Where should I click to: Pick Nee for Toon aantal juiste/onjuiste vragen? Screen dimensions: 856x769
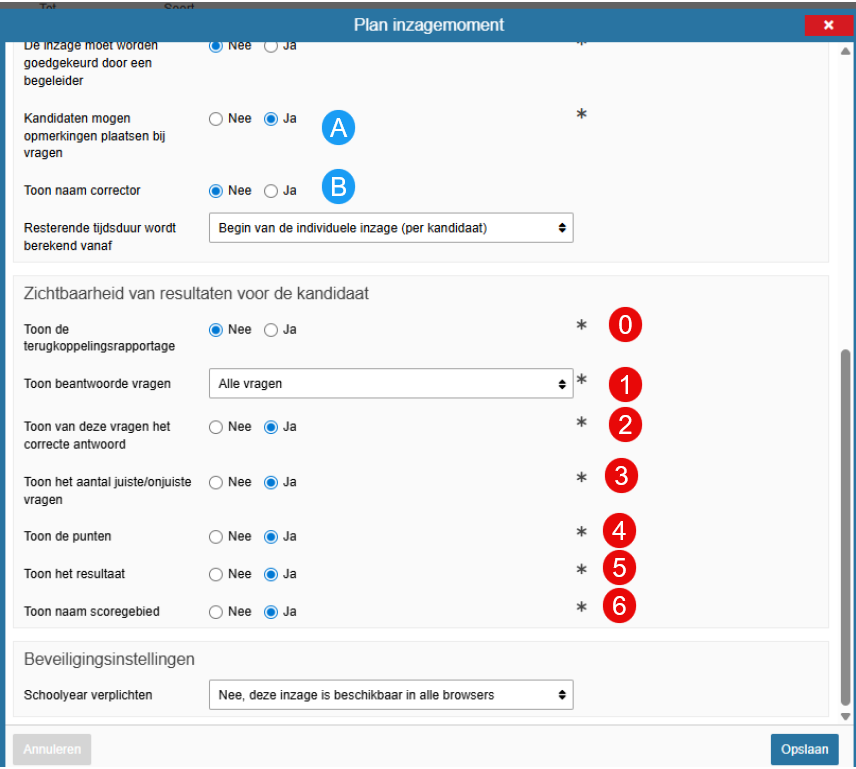(x=216, y=482)
